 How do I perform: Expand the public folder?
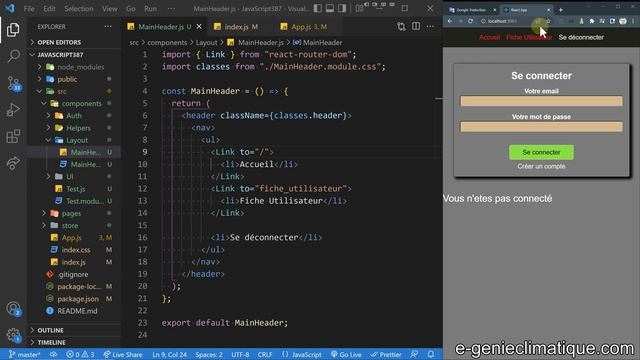67,79
